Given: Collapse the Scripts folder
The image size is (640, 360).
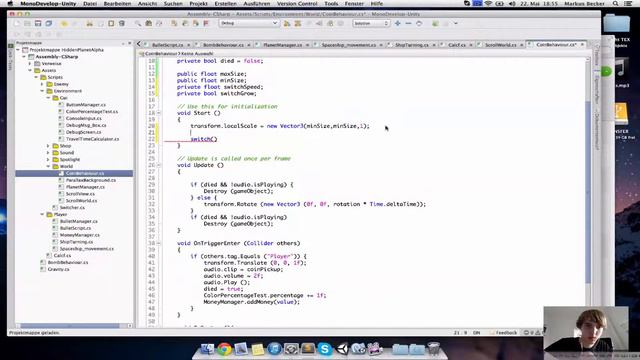Looking at the screenshot, I should (36, 77).
